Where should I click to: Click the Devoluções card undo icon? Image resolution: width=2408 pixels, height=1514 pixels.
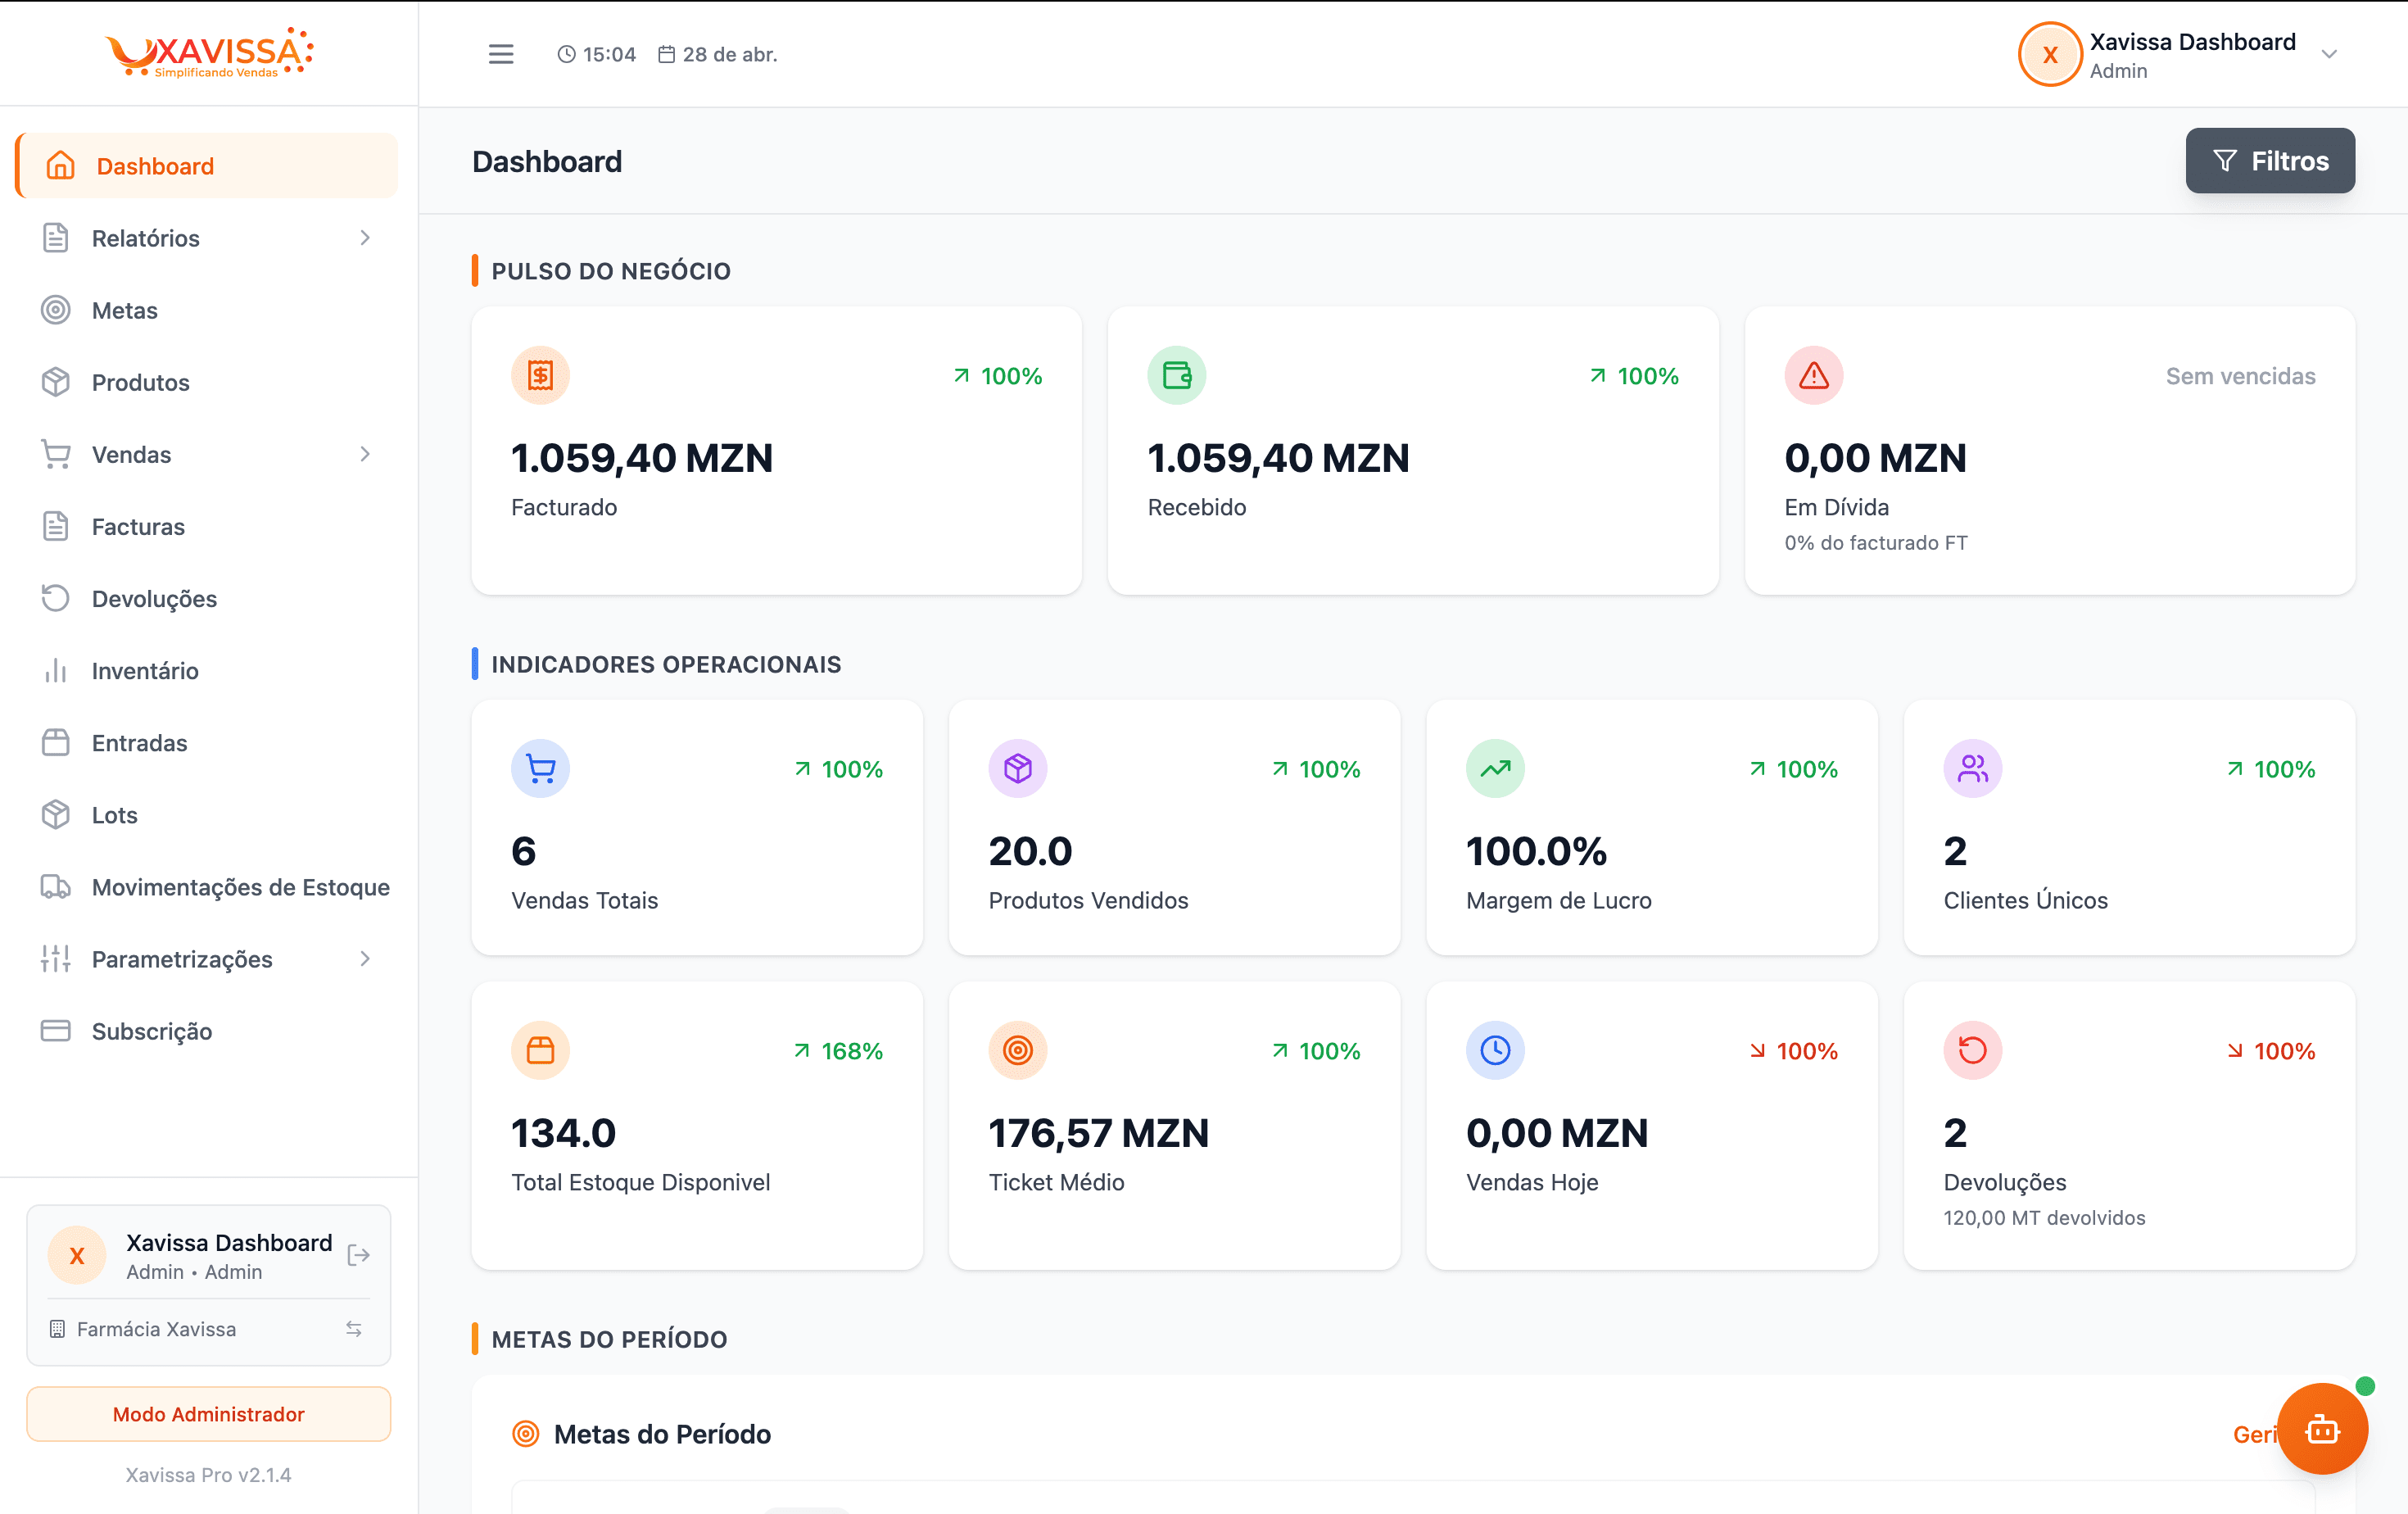1973,1051
